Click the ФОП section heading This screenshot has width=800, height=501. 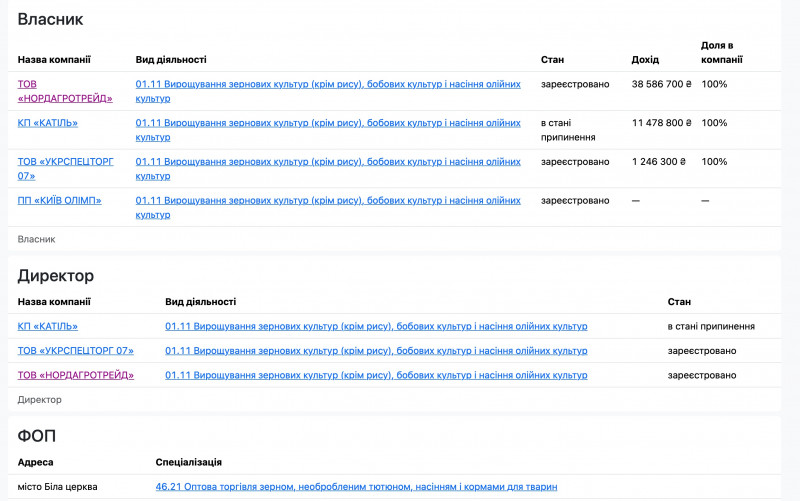coord(36,436)
